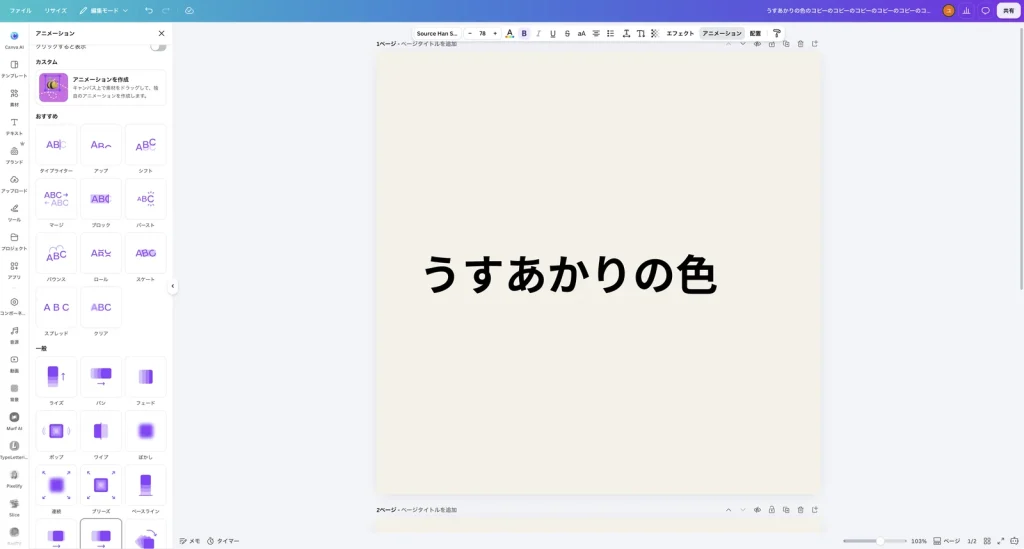Screen dimensions: 1024x549
Task: Open the ファイル menu
Action: 20,10
